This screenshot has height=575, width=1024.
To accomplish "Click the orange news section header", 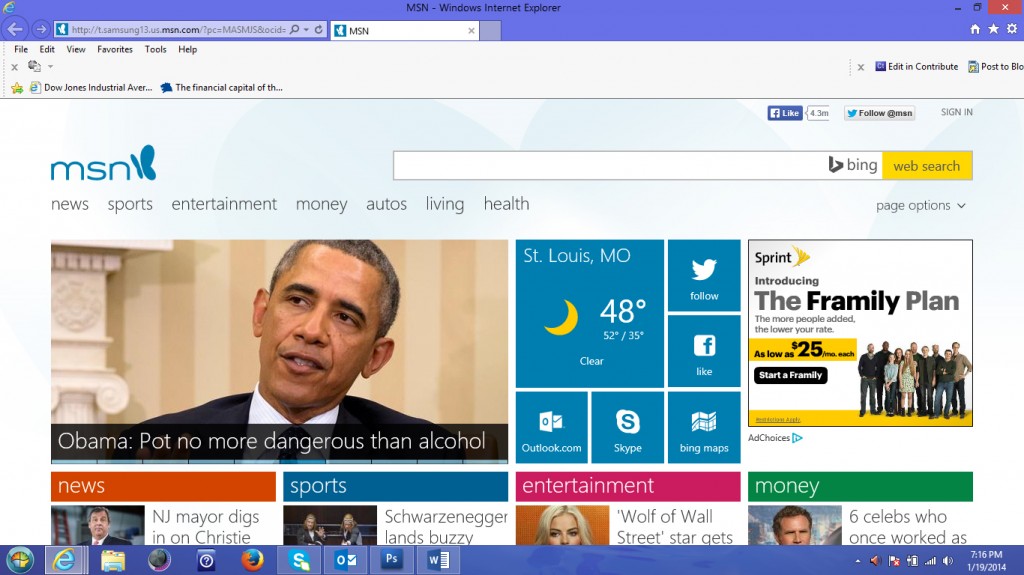I will click(163, 486).
